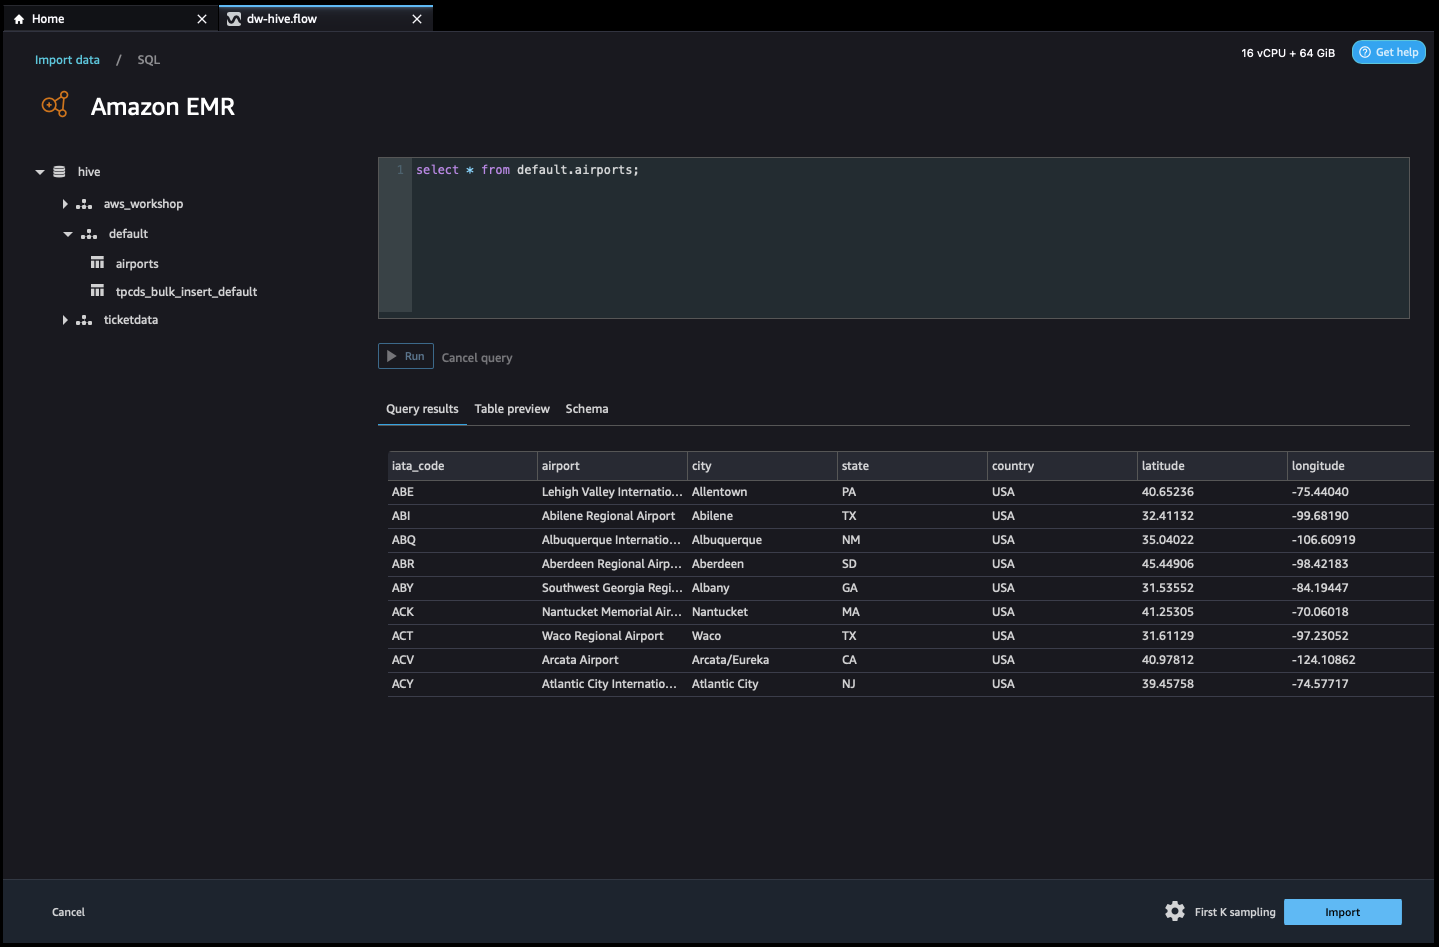The image size is (1439, 947).
Task: Click the tpcds_bulk_insert_default table icon
Action: tap(97, 291)
